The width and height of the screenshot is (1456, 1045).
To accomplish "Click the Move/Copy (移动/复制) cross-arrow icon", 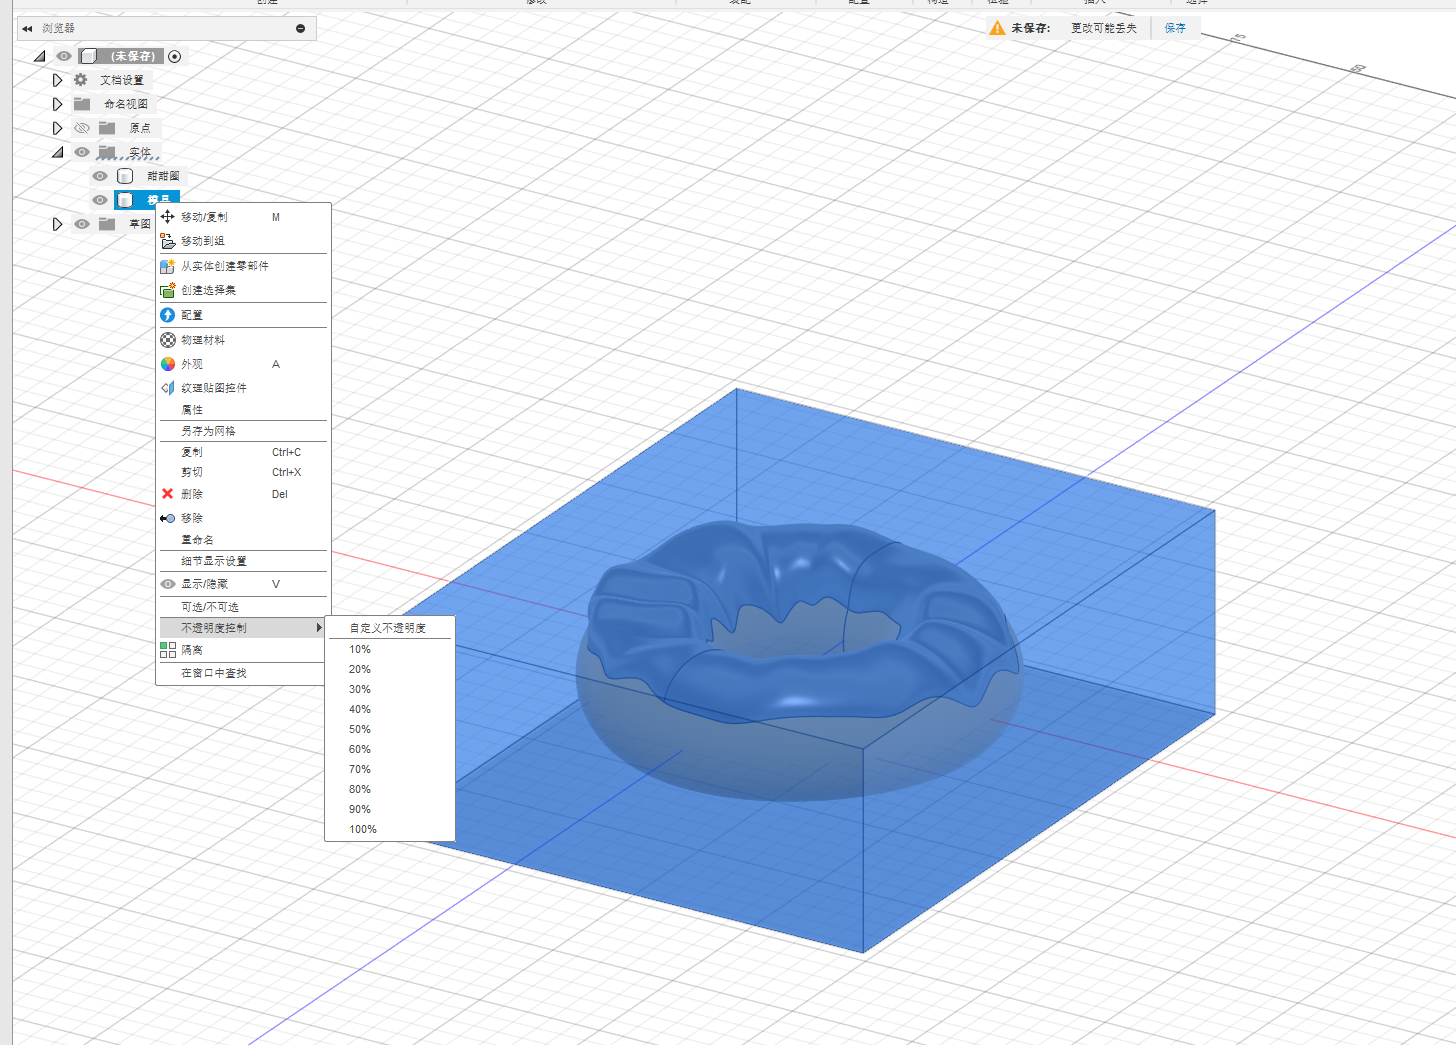I will (168, 216).
